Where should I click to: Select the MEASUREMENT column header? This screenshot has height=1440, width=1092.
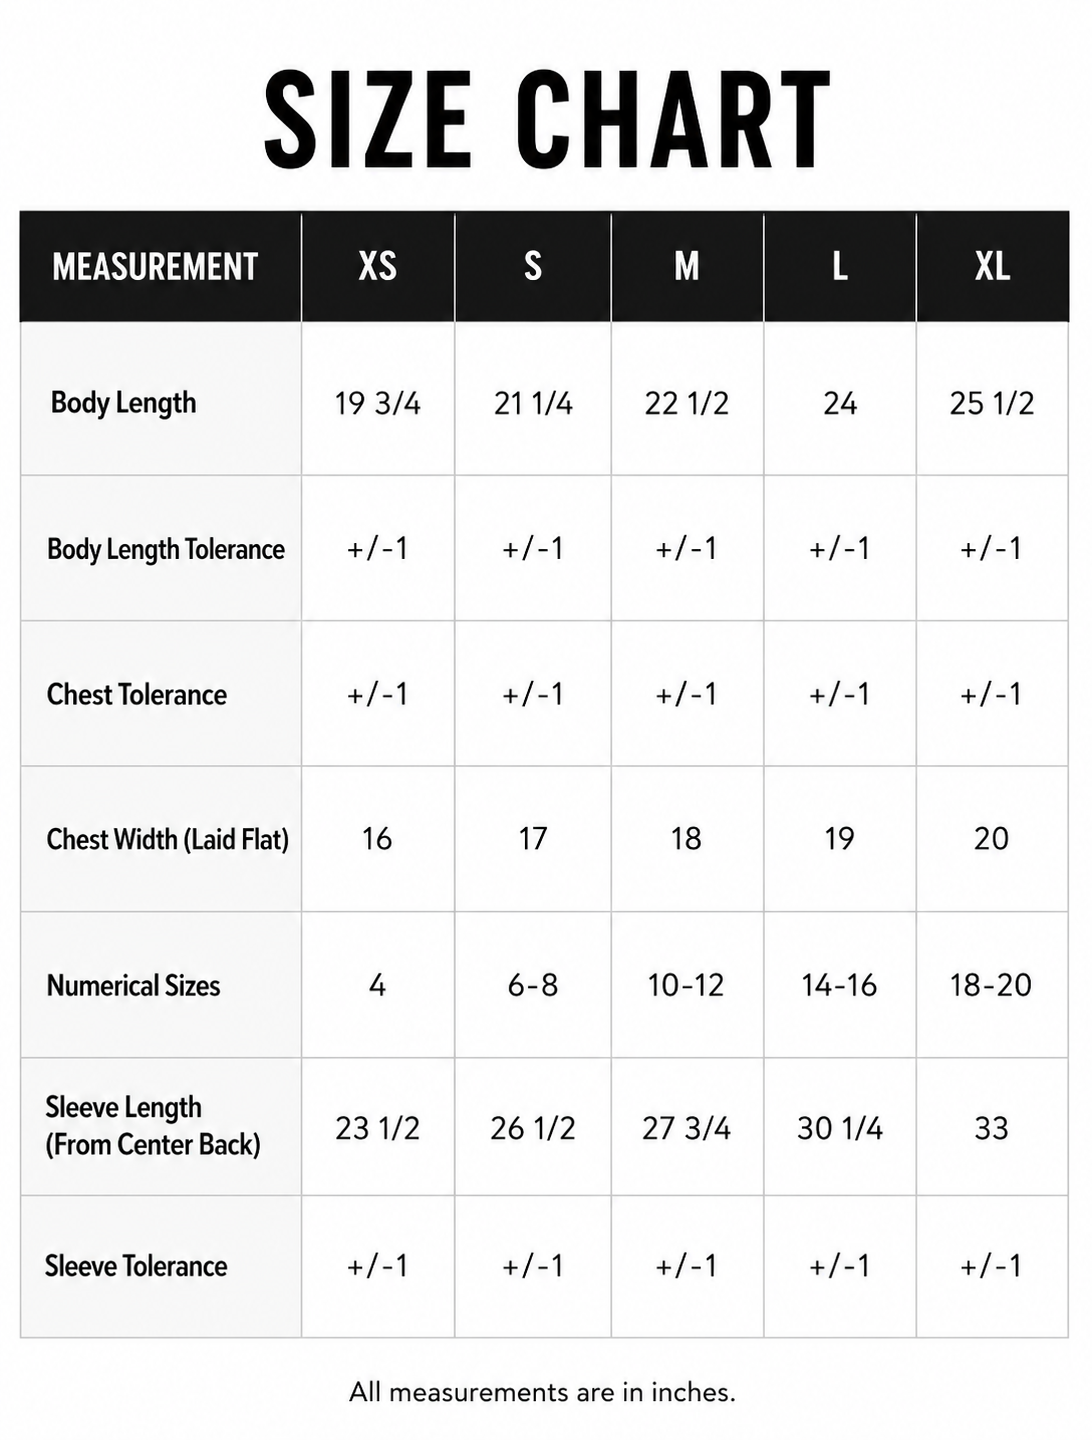pos(155,267)
